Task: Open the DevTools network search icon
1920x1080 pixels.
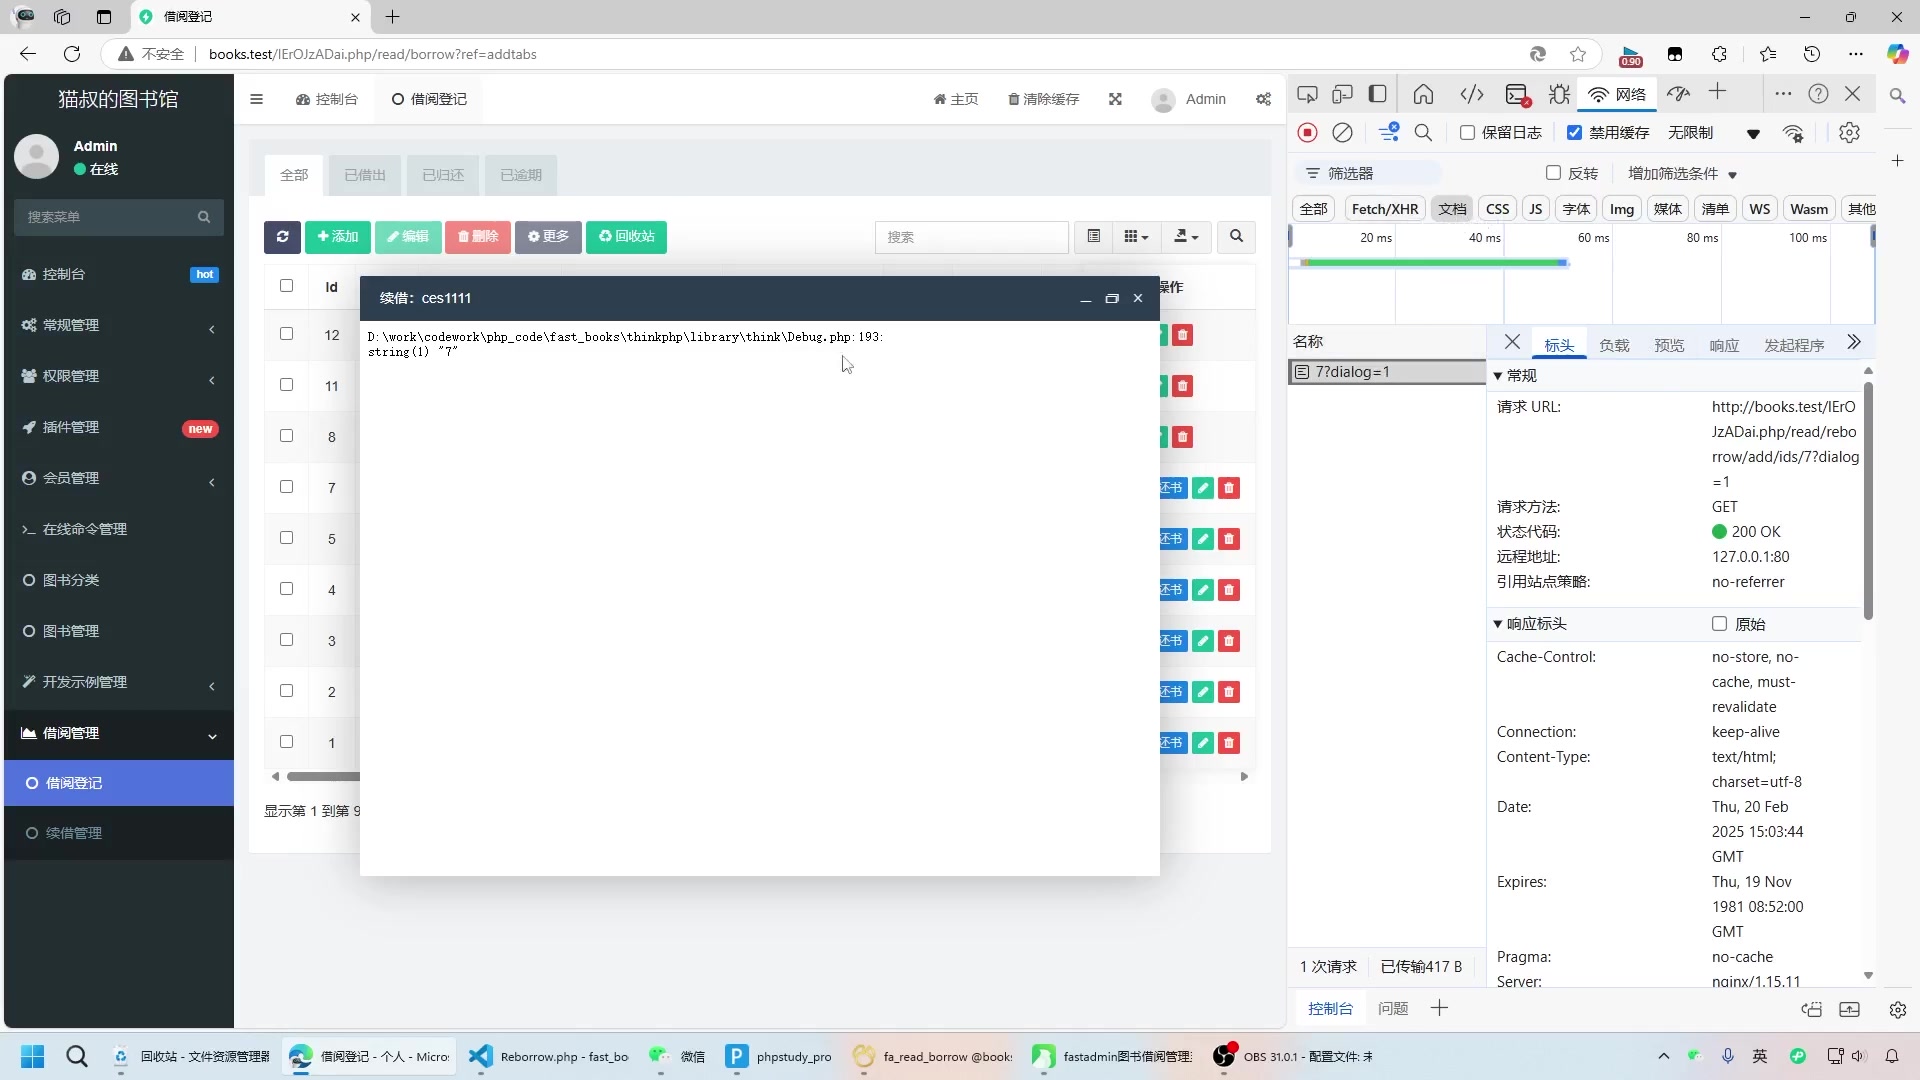Action: point(1423,133)
